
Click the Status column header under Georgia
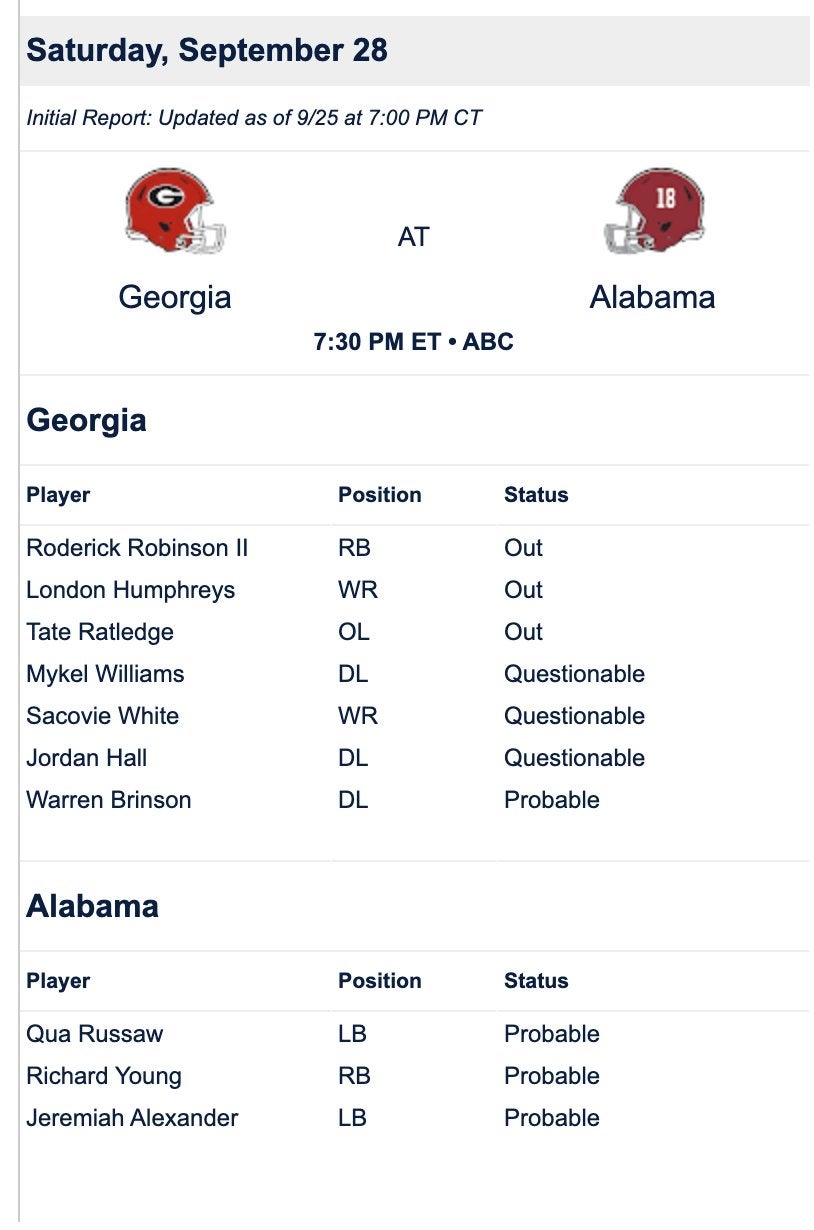pos(536,495)
